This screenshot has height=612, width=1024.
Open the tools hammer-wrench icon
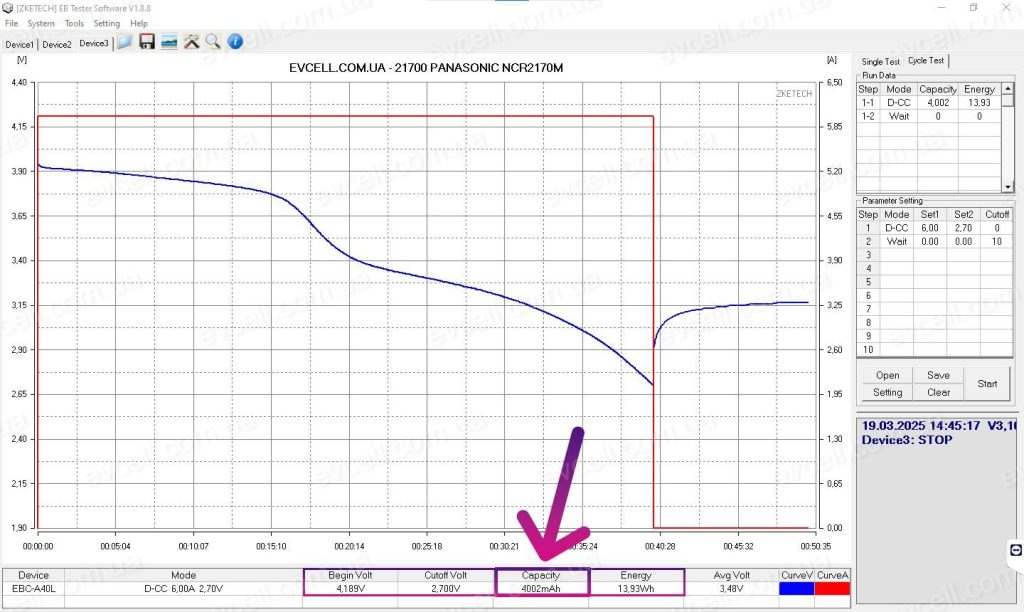coord(191,42)
